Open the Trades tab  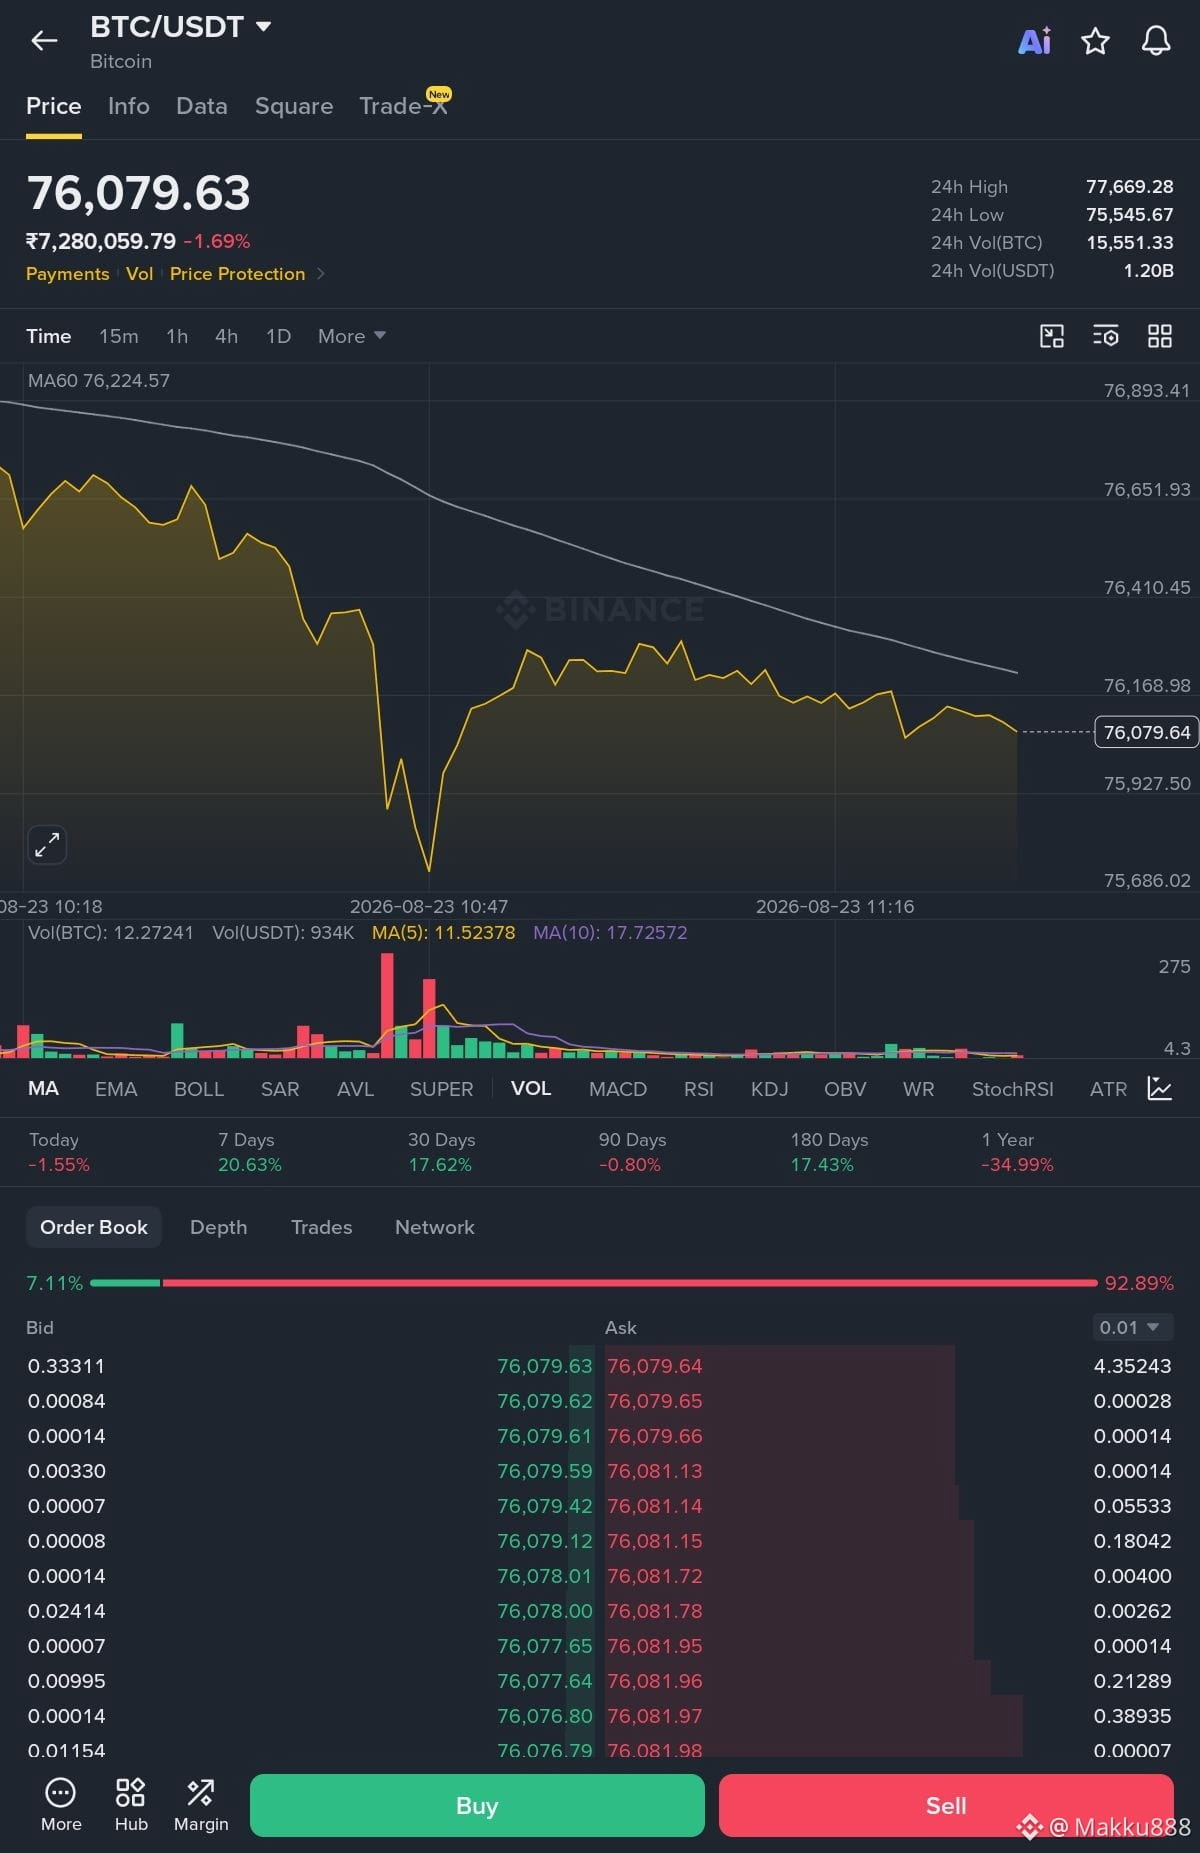point(322,1227)
